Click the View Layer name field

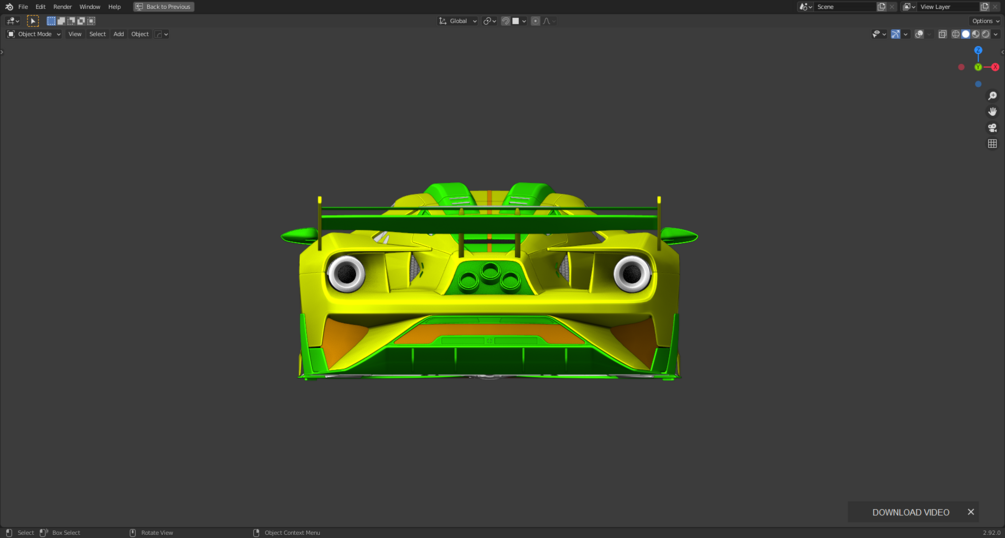pyautogui.click(x=948, y=6)
